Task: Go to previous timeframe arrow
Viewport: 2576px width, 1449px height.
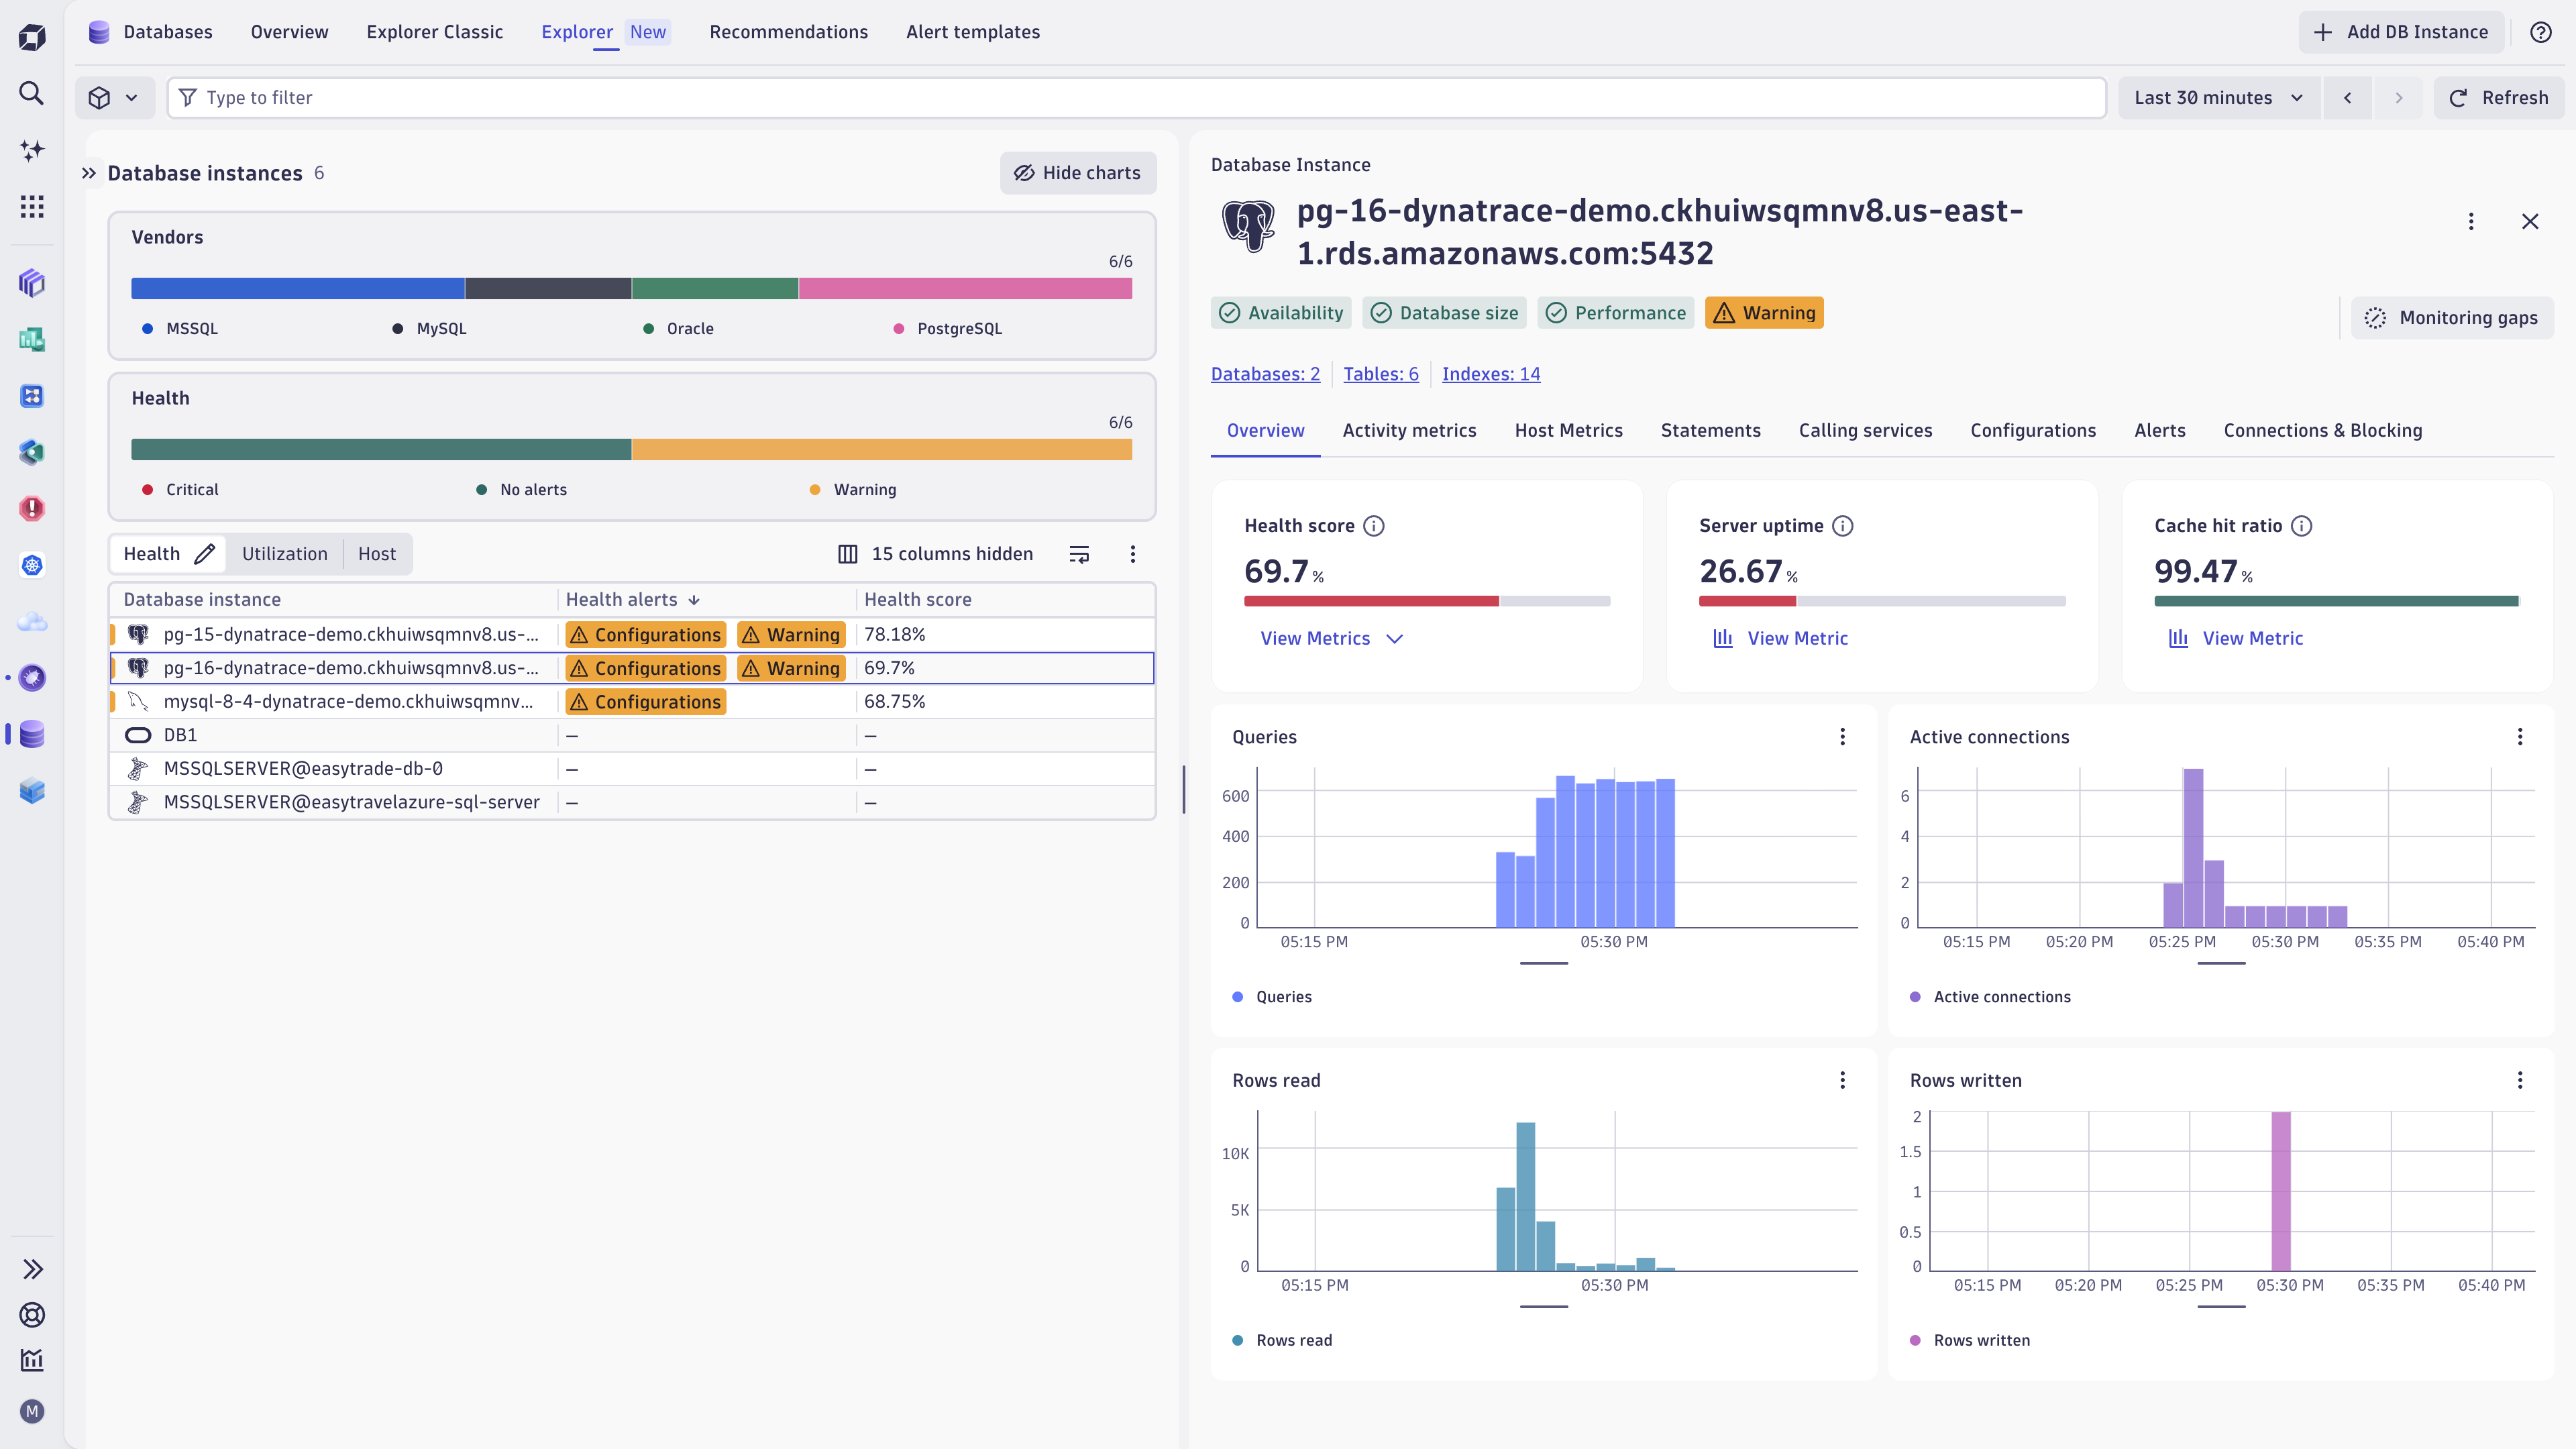Action: click(2347, 97)
